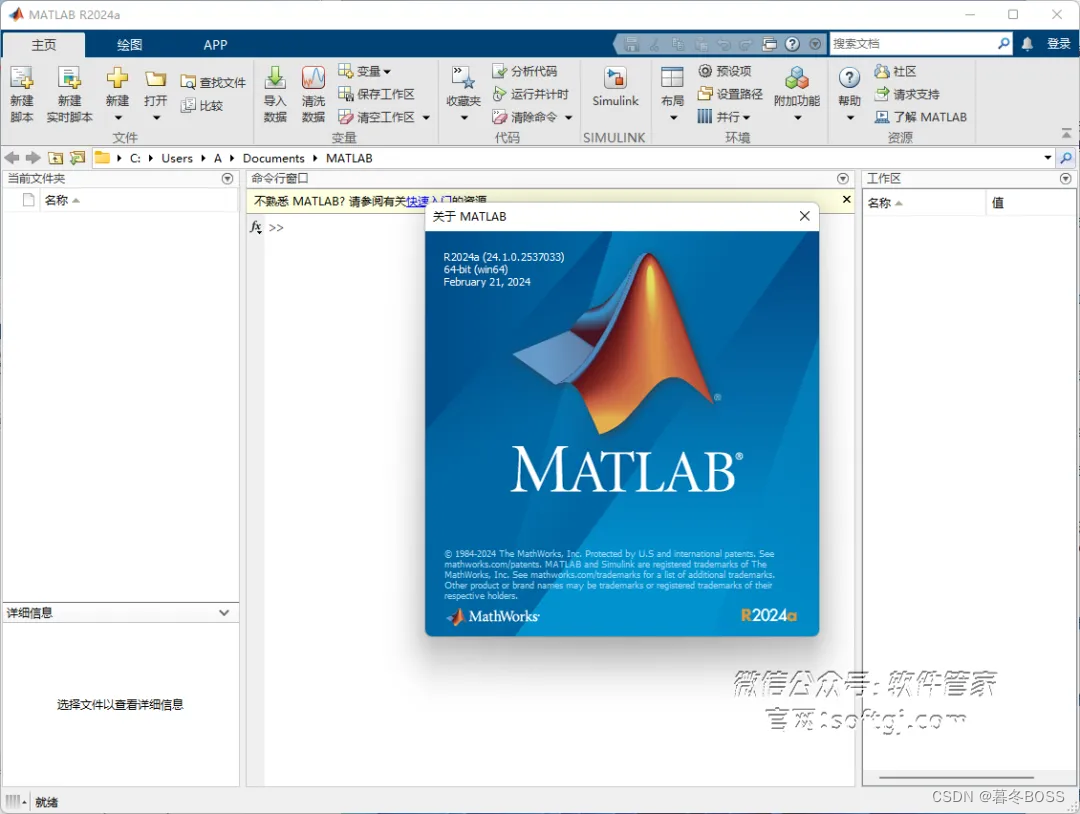The image size is (1080, 814).
Task: Collapse the toolstrip ribbon
Action: coord(1066,133)
